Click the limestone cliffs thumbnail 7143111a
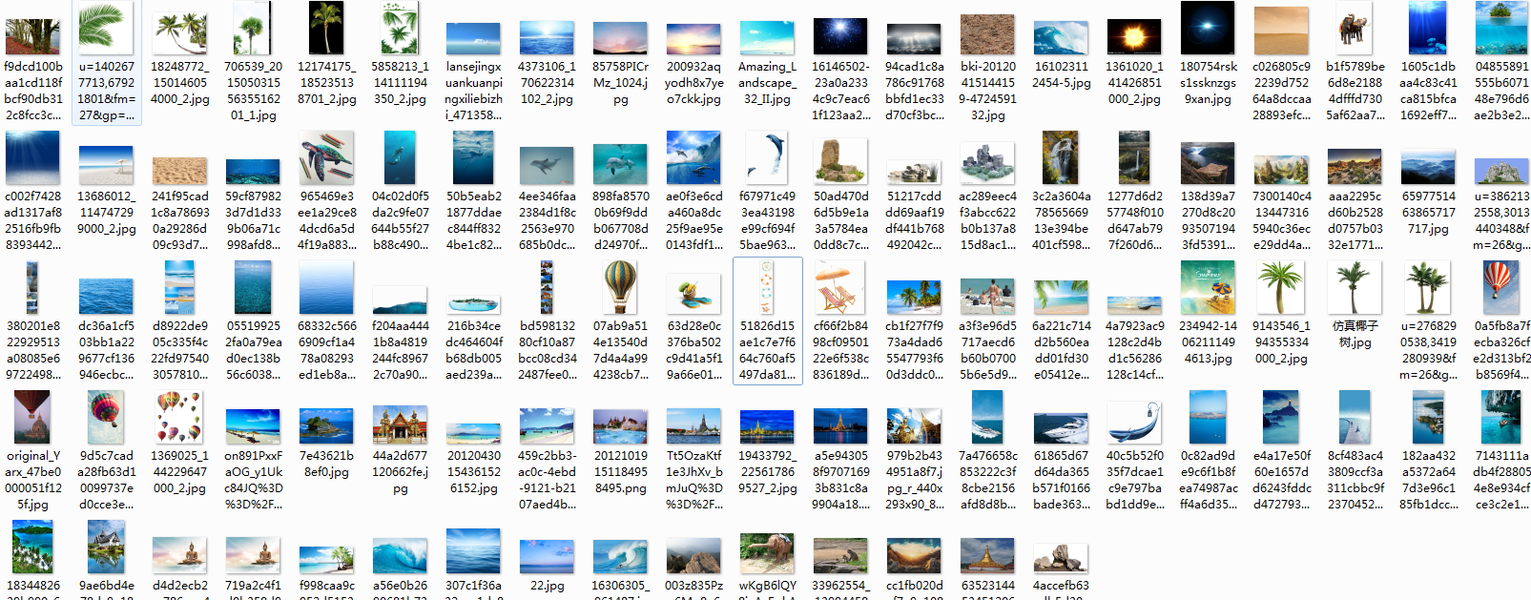 tap(1501, 417)
